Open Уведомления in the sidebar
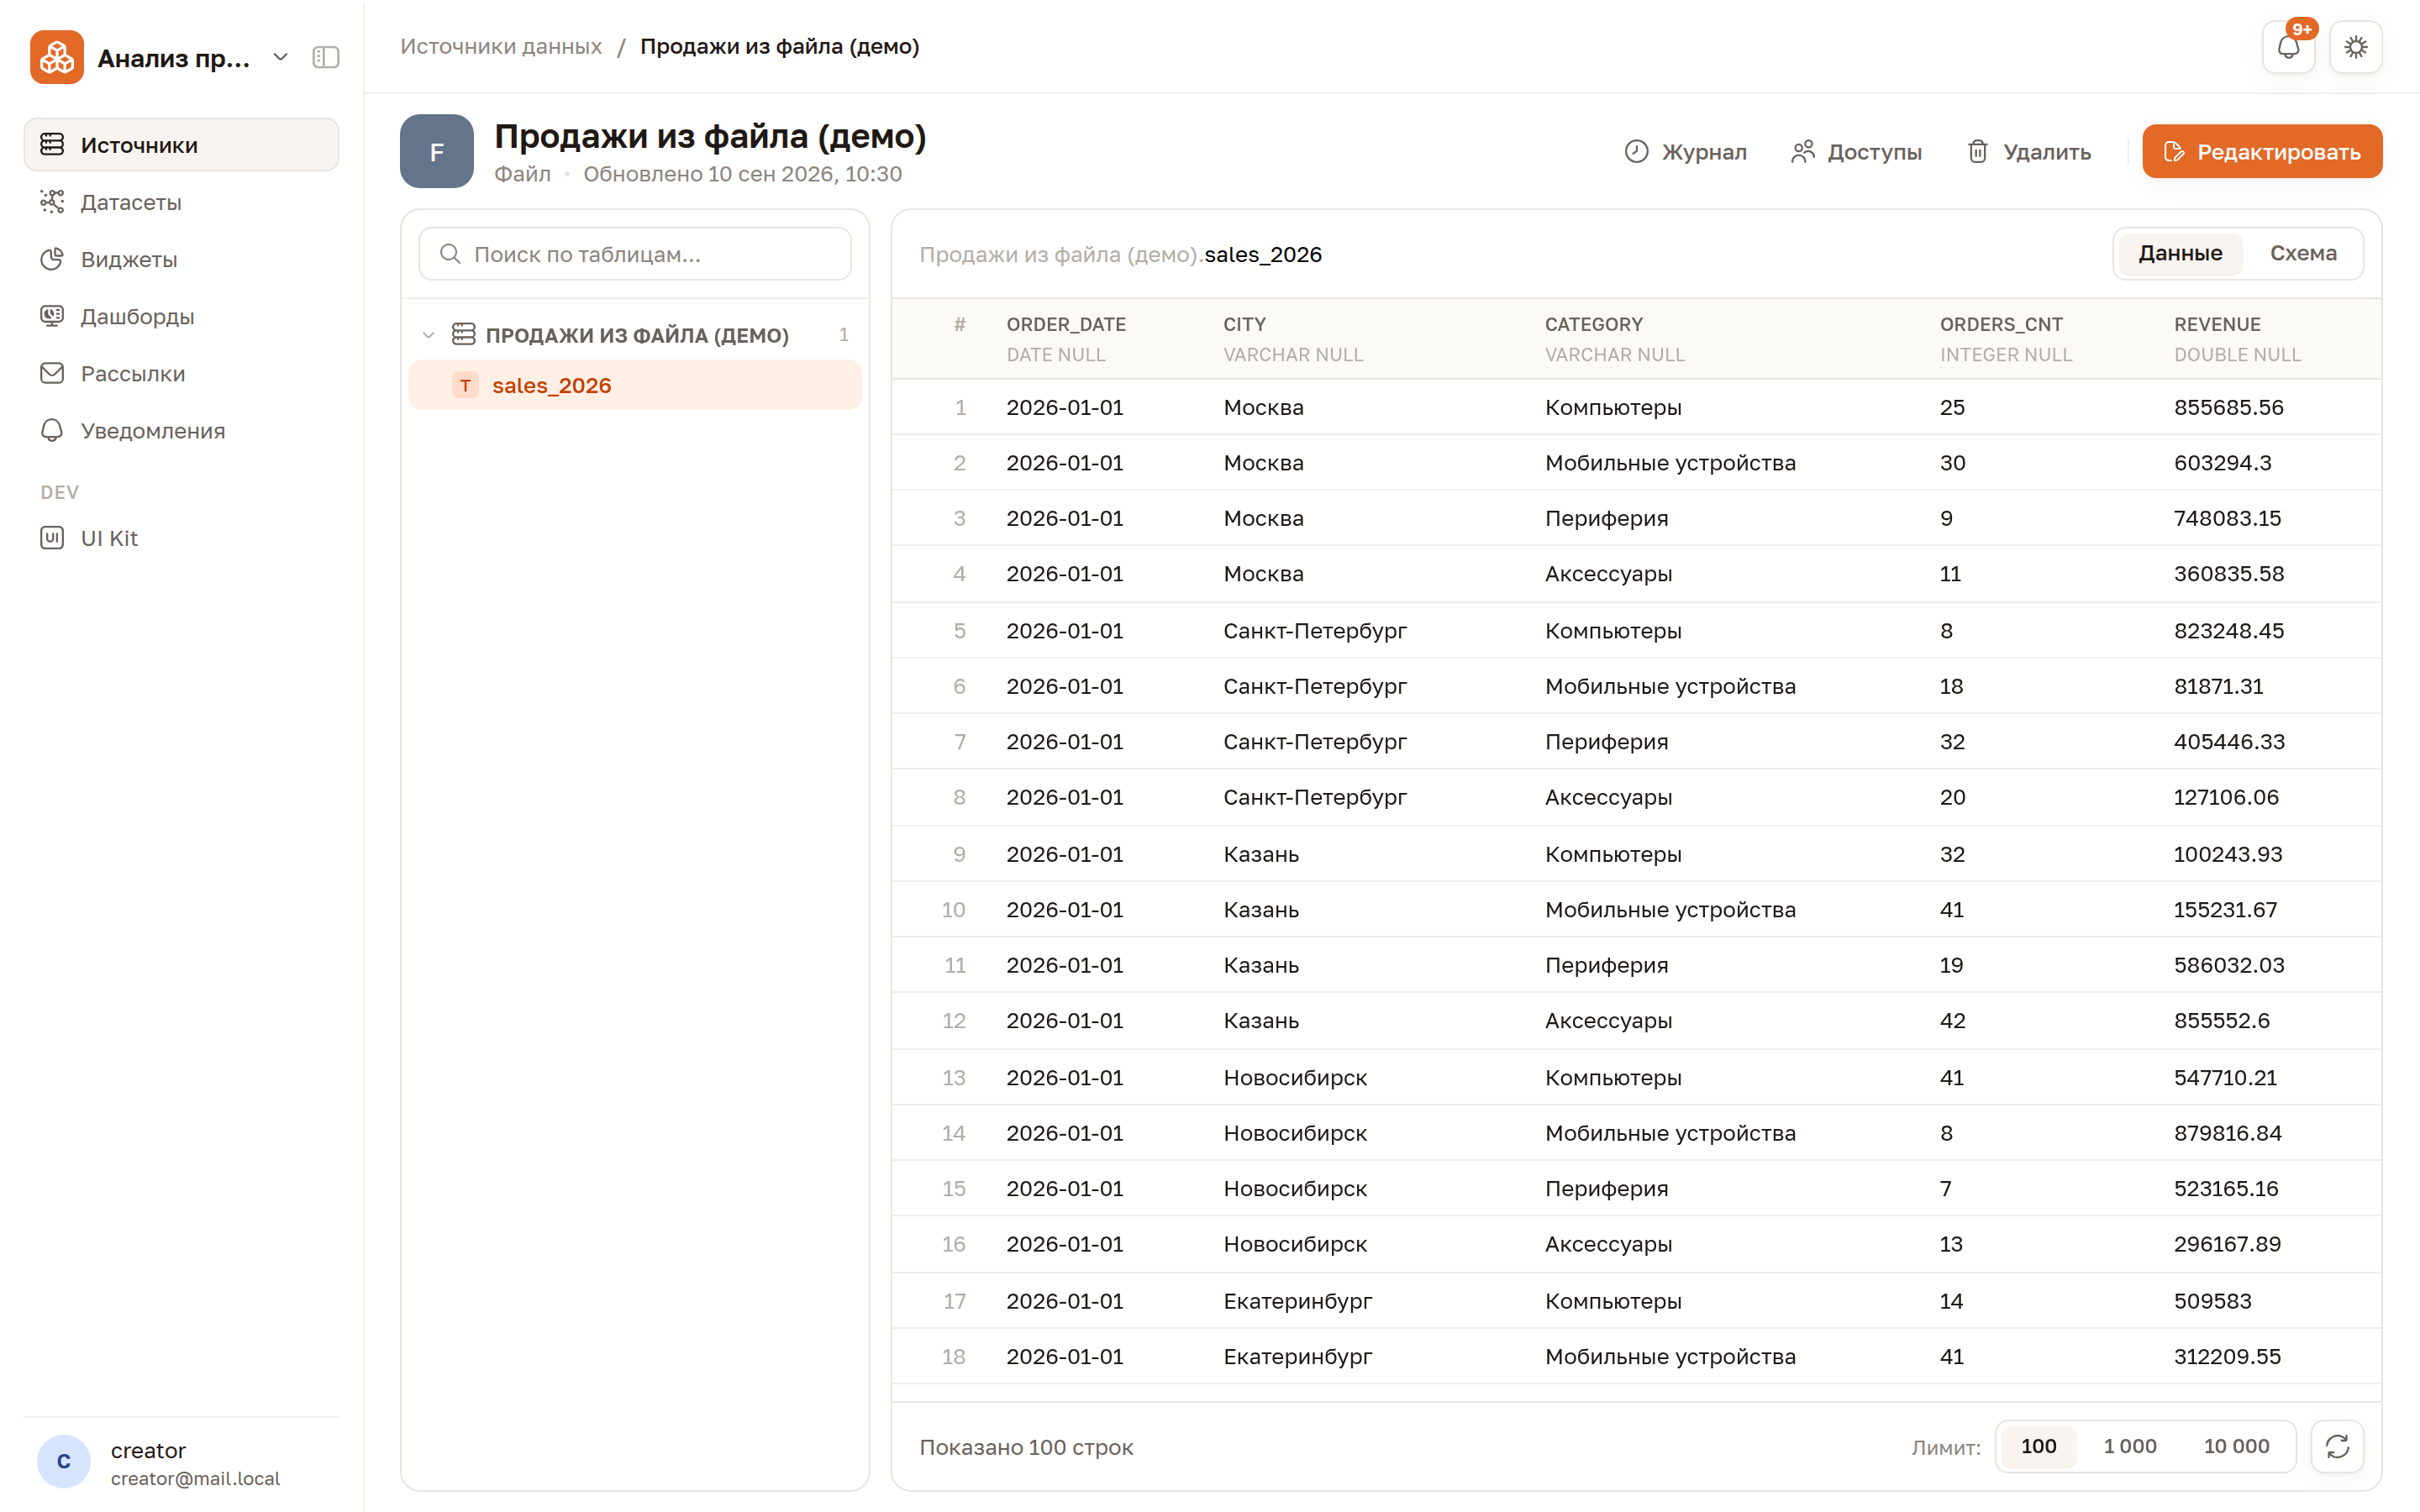 181,430
